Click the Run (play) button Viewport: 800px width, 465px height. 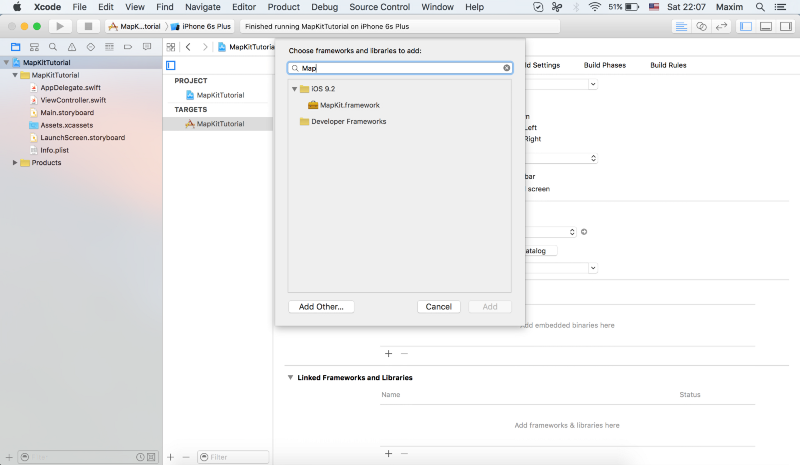coord(60,26)
